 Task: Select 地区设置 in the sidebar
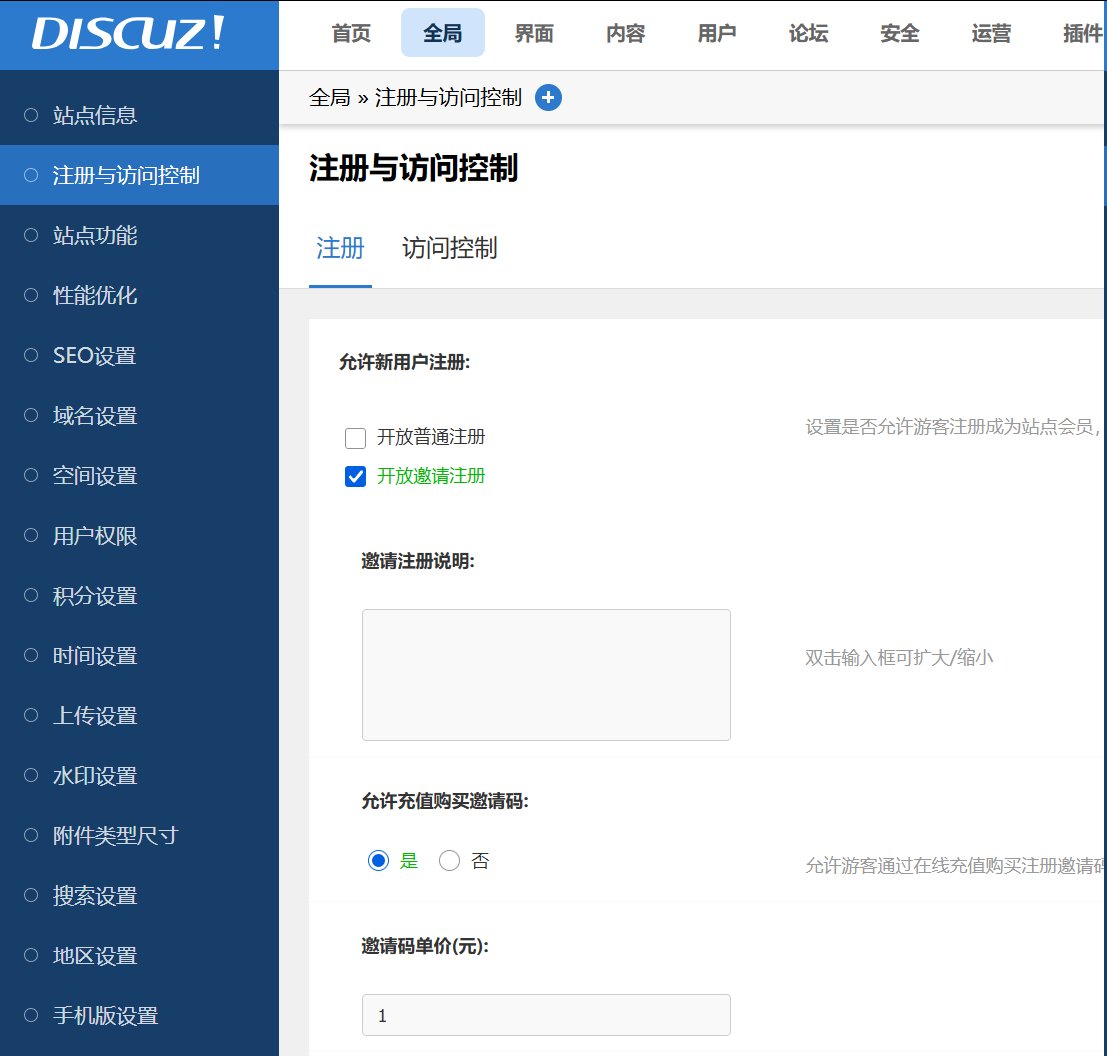[94, 955]
